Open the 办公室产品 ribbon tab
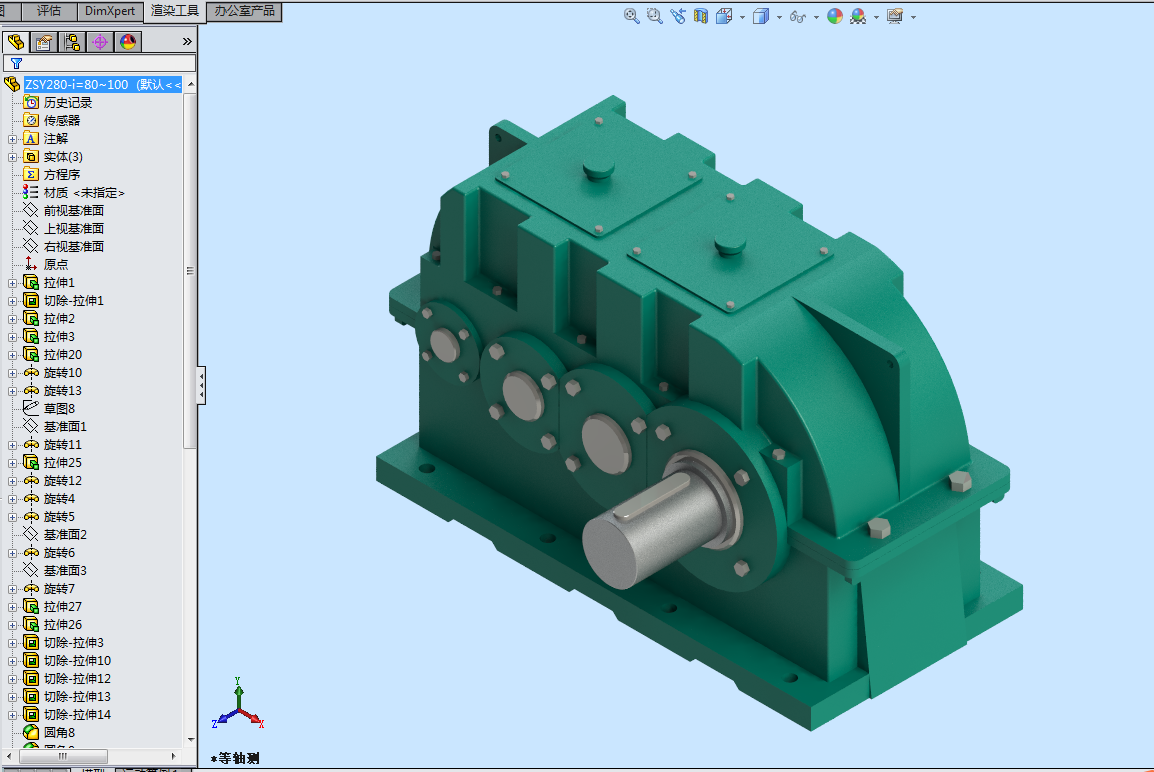The image size is (1154, 772). (x=244, y=11)
